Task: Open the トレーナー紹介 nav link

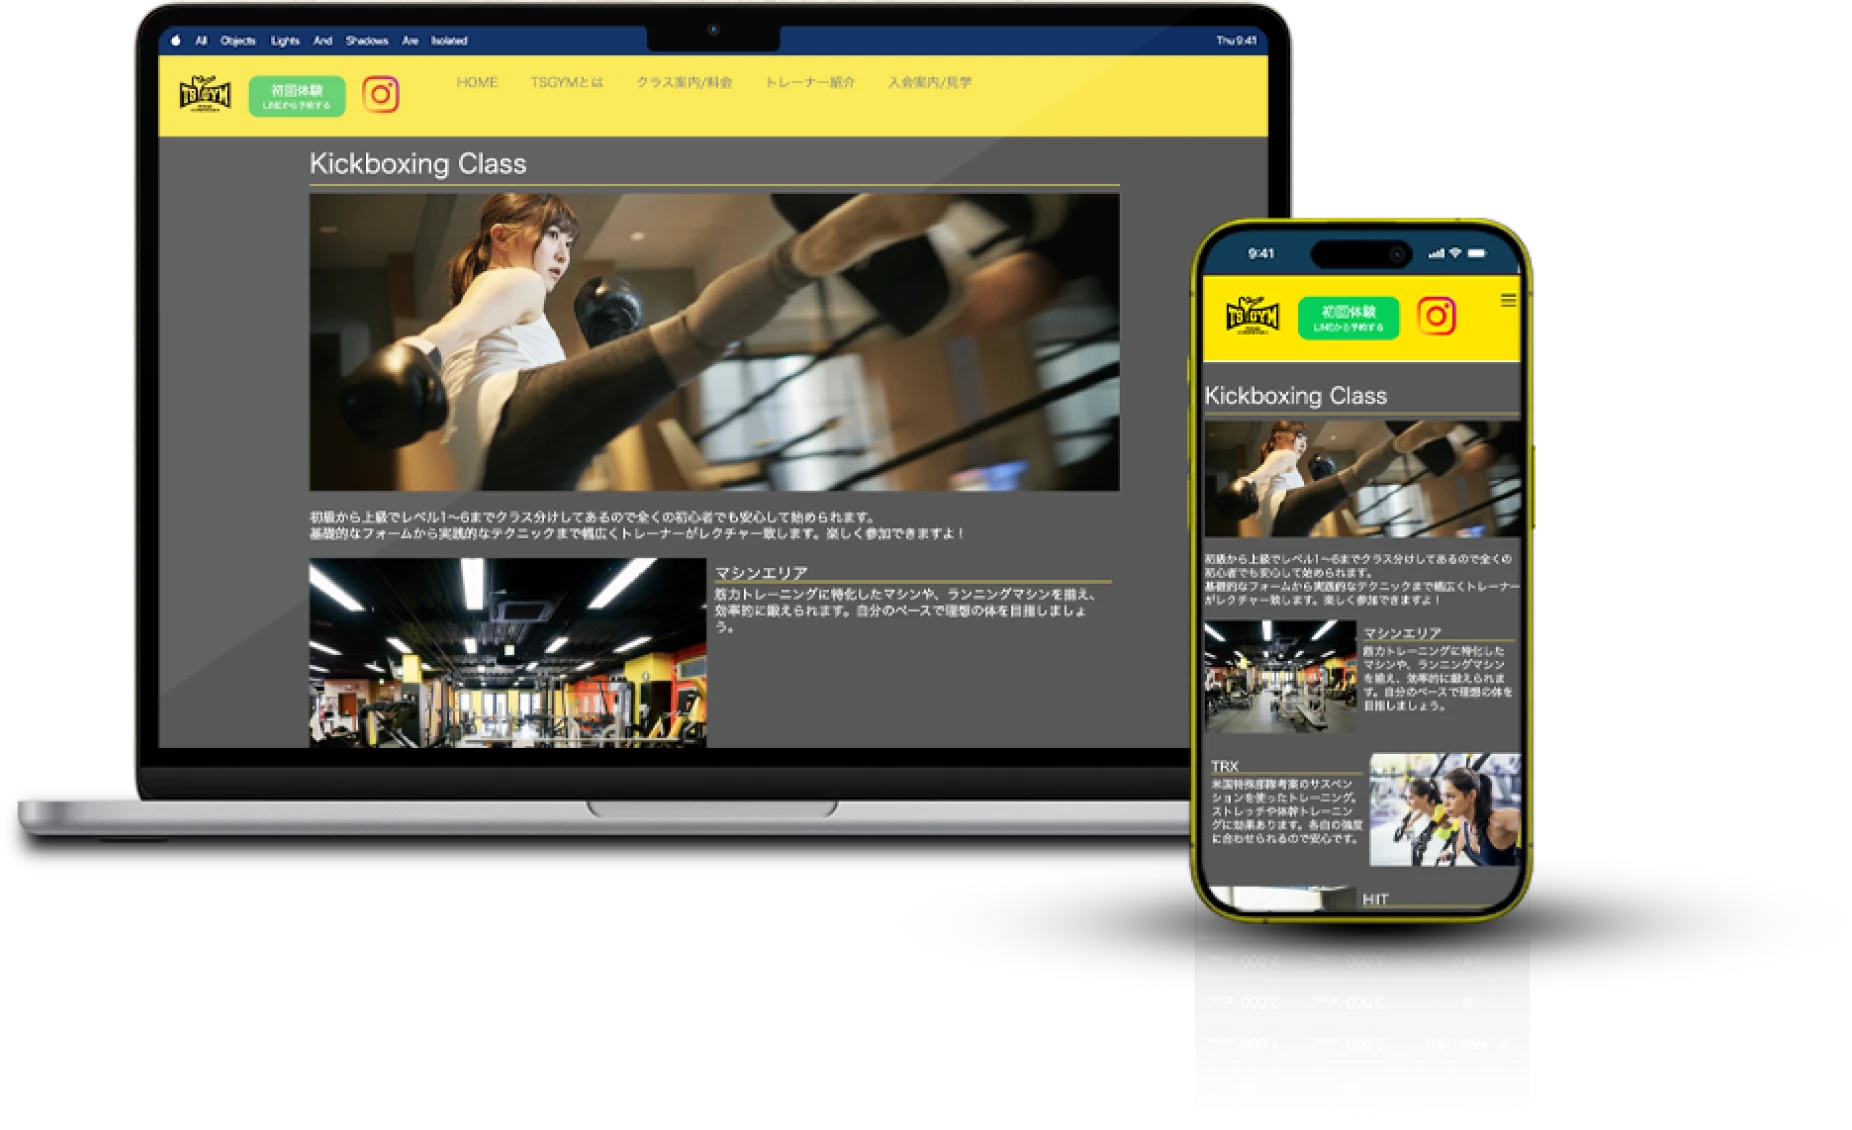Action: (x=810, y=82)
